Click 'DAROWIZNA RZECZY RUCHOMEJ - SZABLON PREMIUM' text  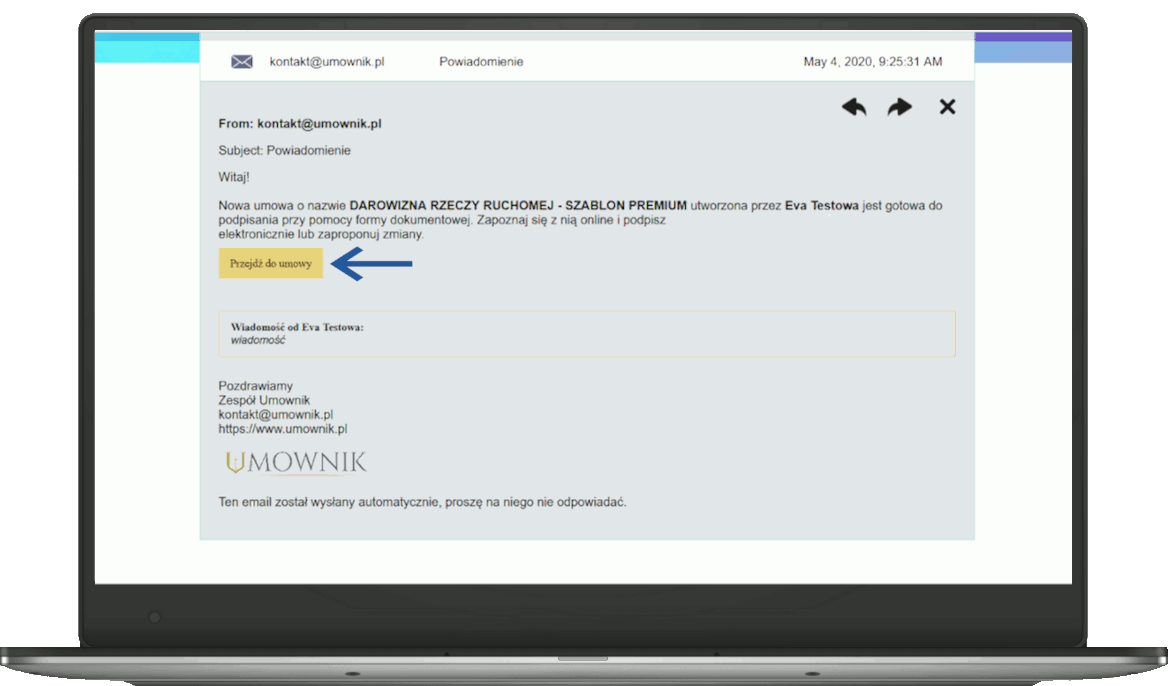(x=518, y=205)
